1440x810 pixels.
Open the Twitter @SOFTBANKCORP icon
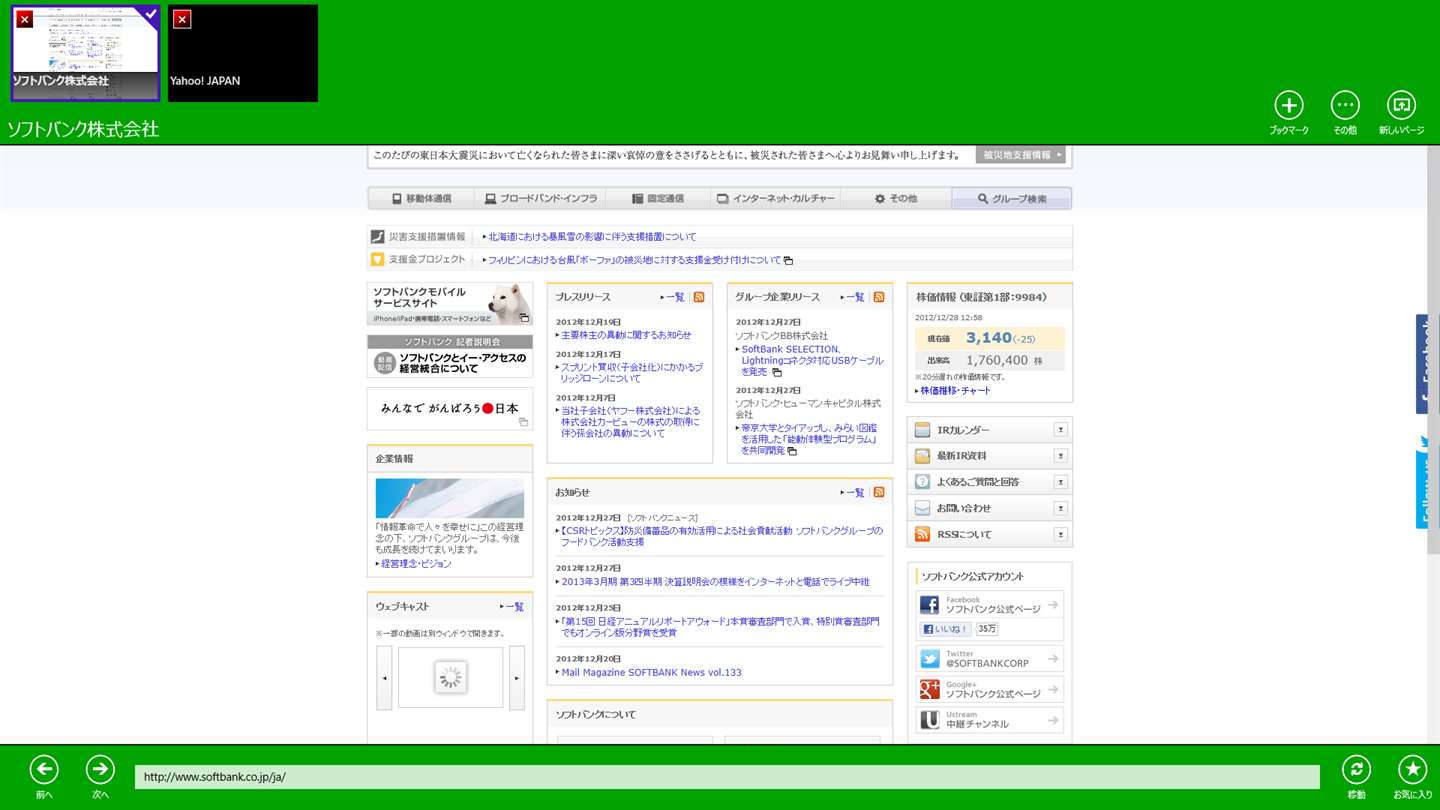(930, 659)
